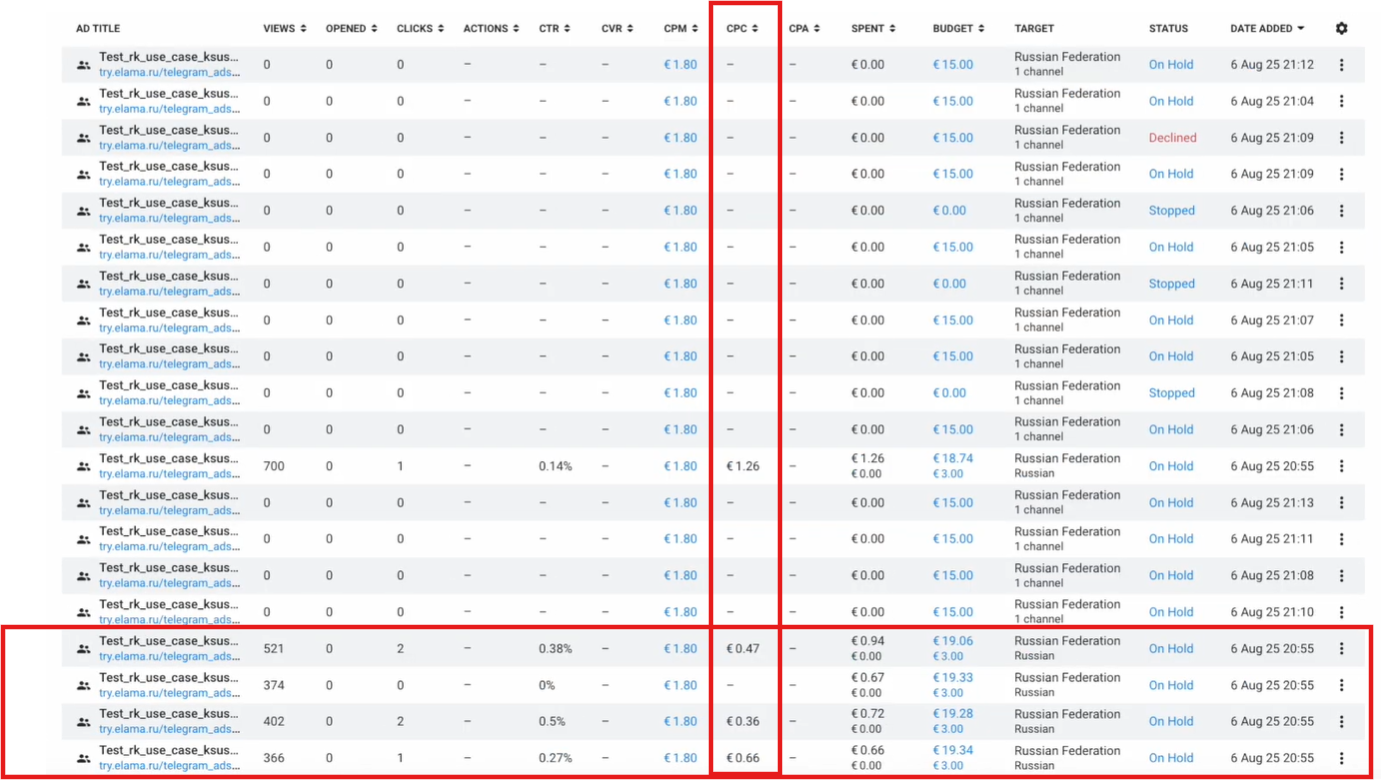Click the red Declined status link

pos(1172,138)
